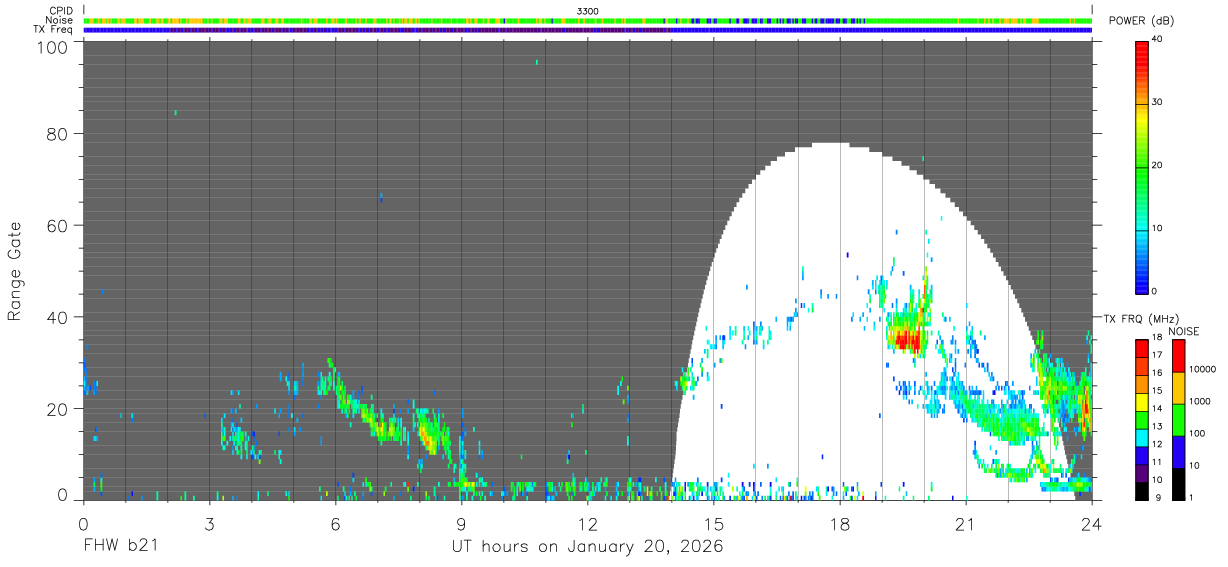Click the x-axis hour label '6'

click(335, 523)
